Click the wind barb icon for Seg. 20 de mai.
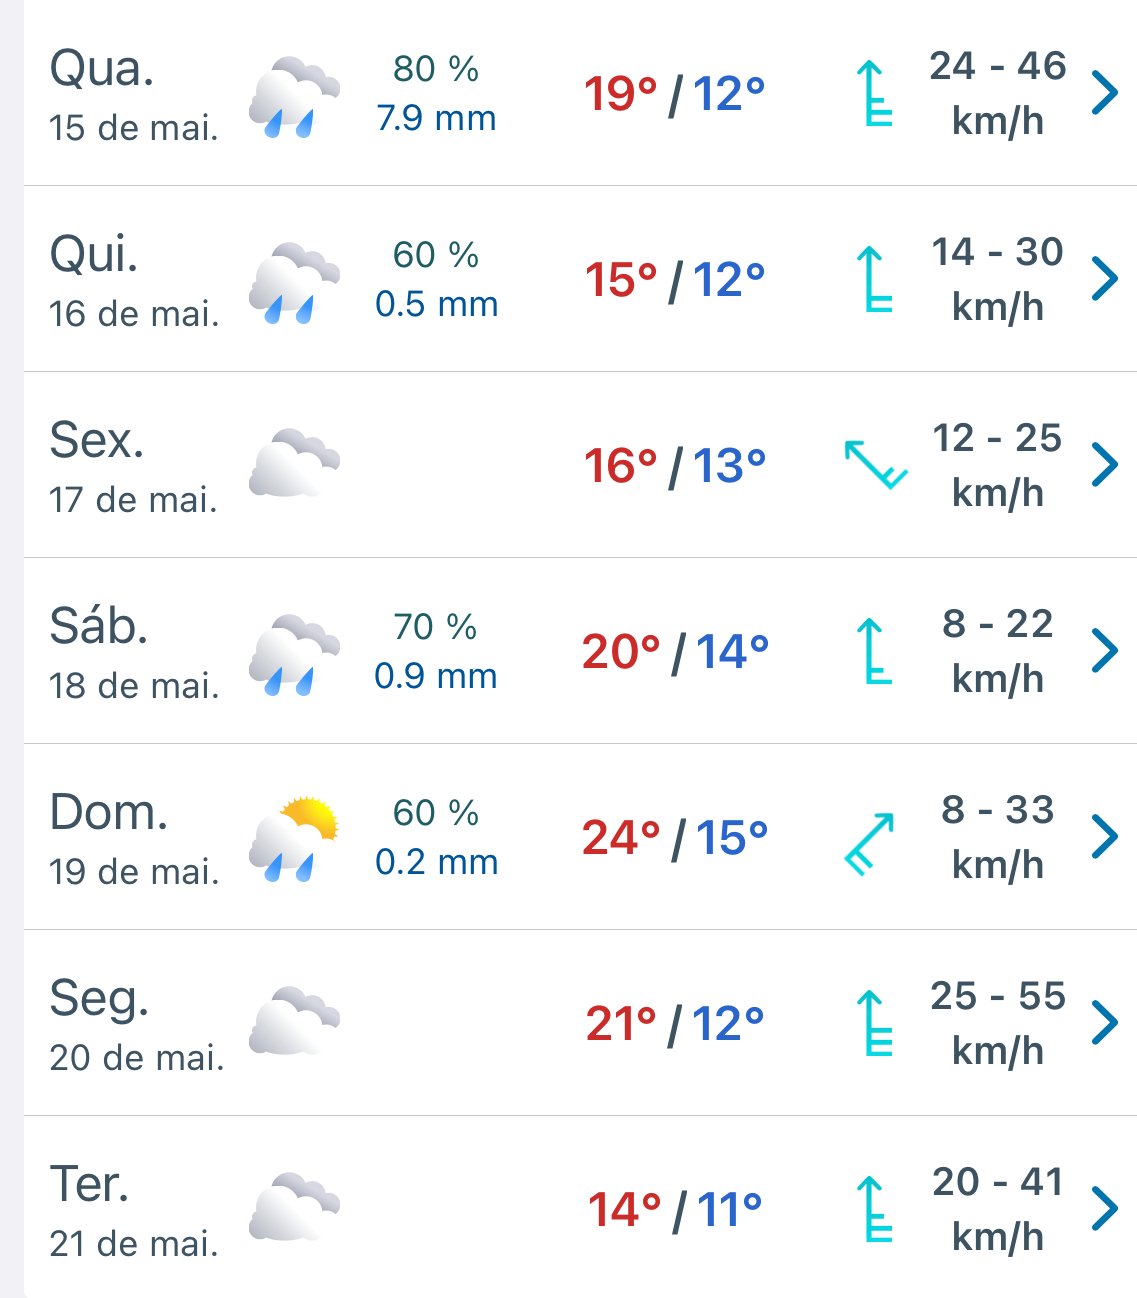This screenshot has height=1298, width=1137. point(875,1023)
